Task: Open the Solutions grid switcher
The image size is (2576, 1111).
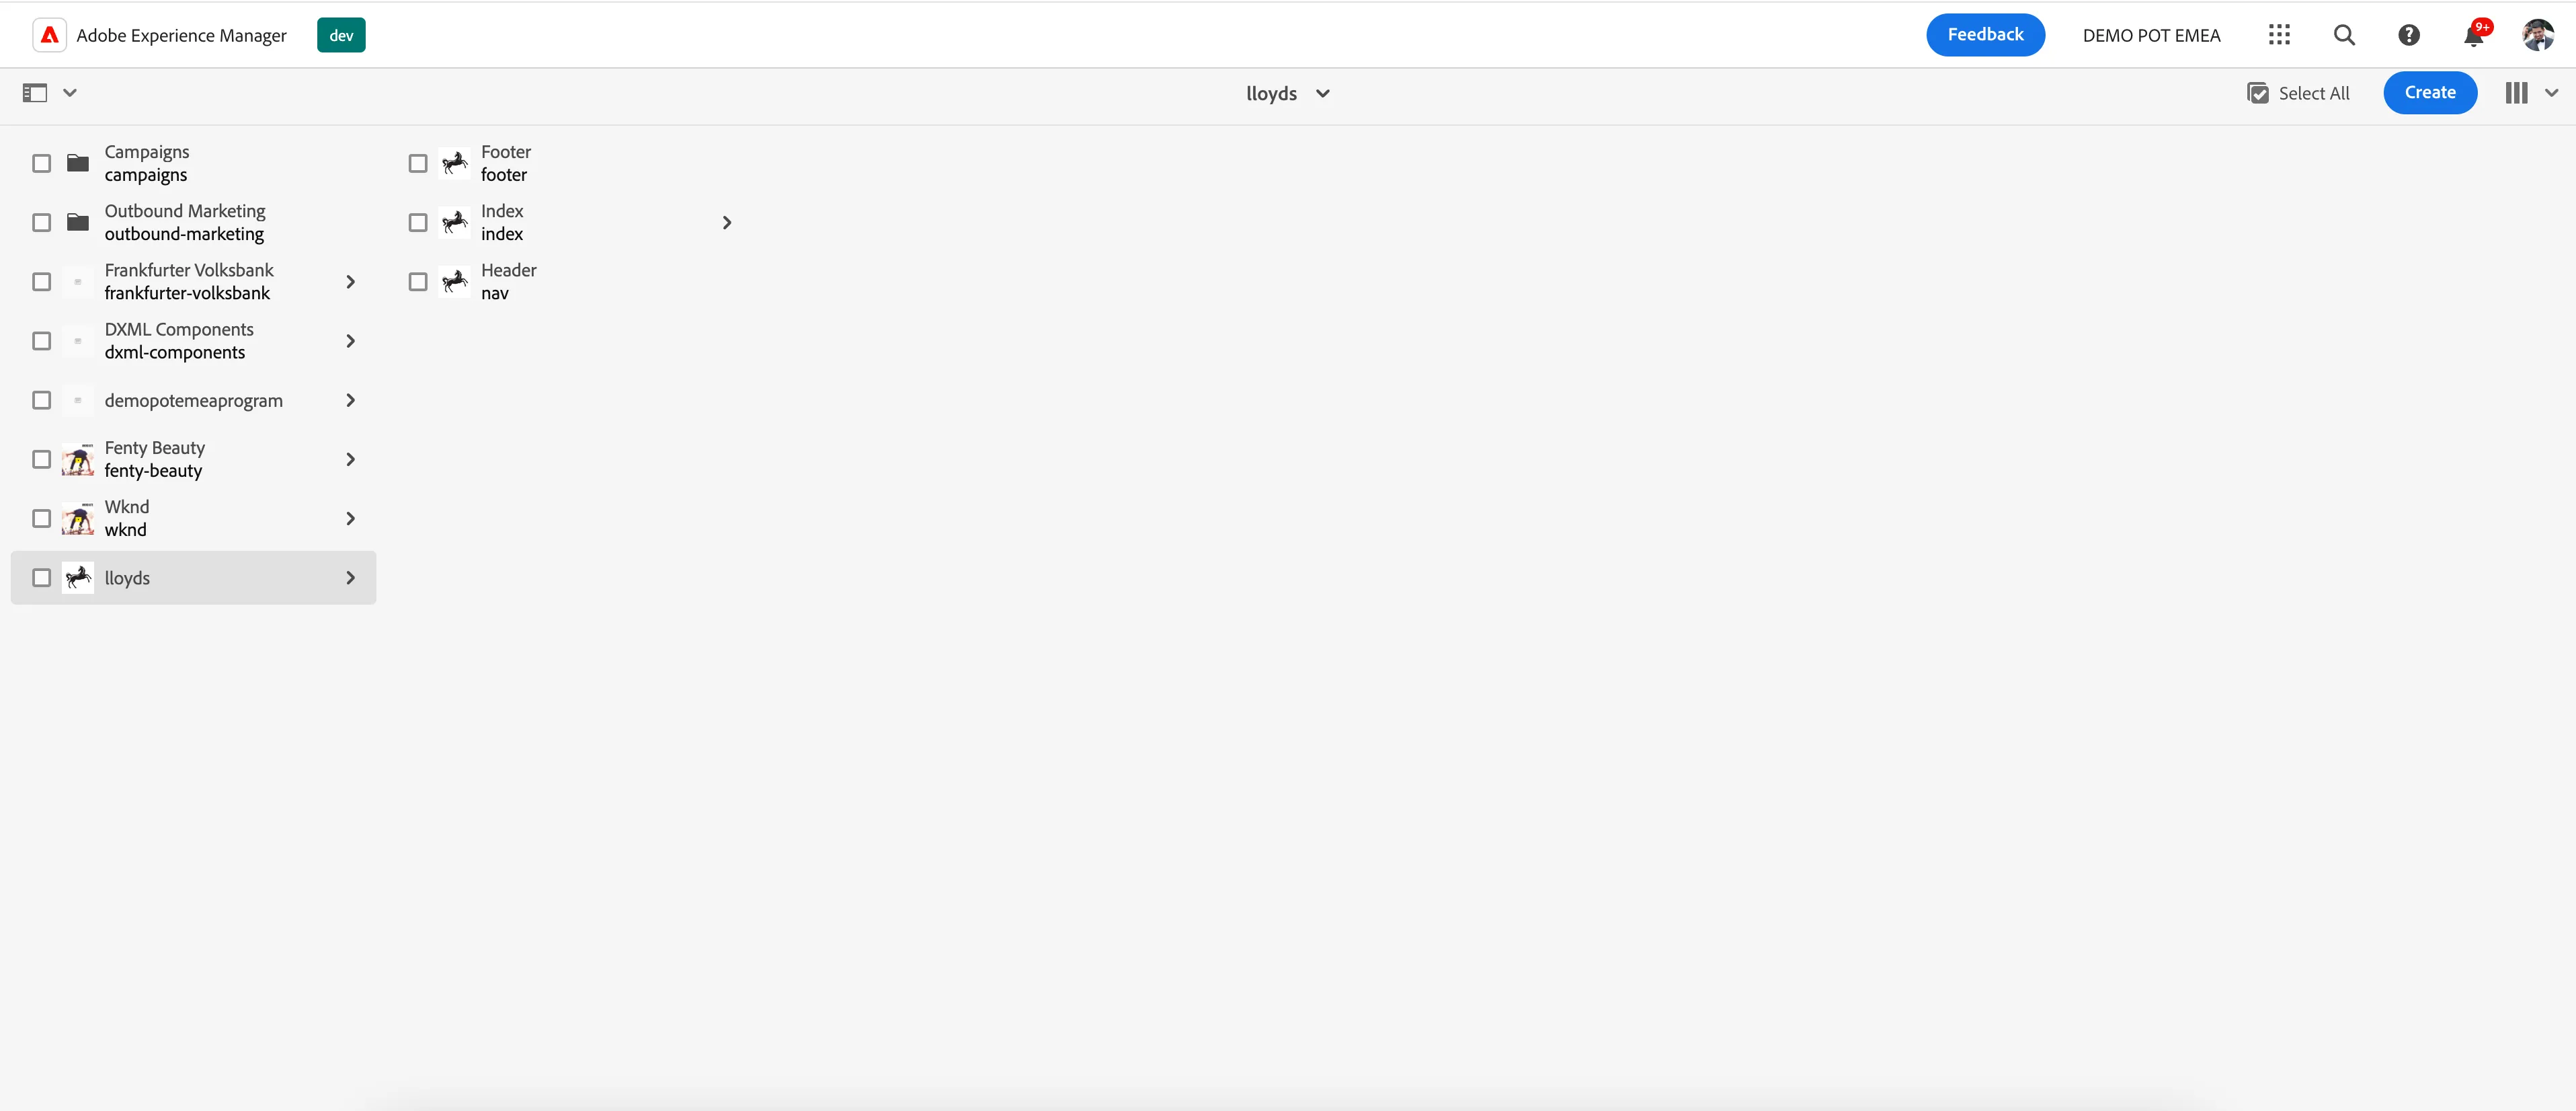Action: point(2279,35)
